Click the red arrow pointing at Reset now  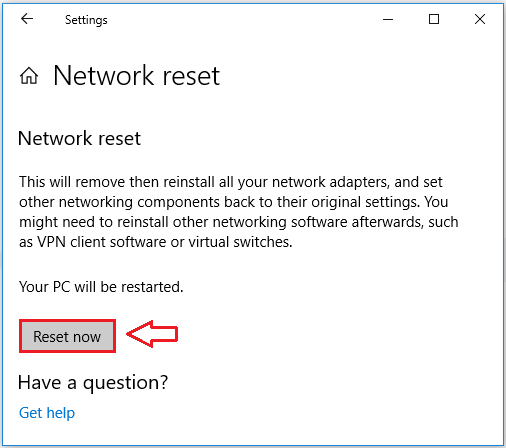(152, 334)
